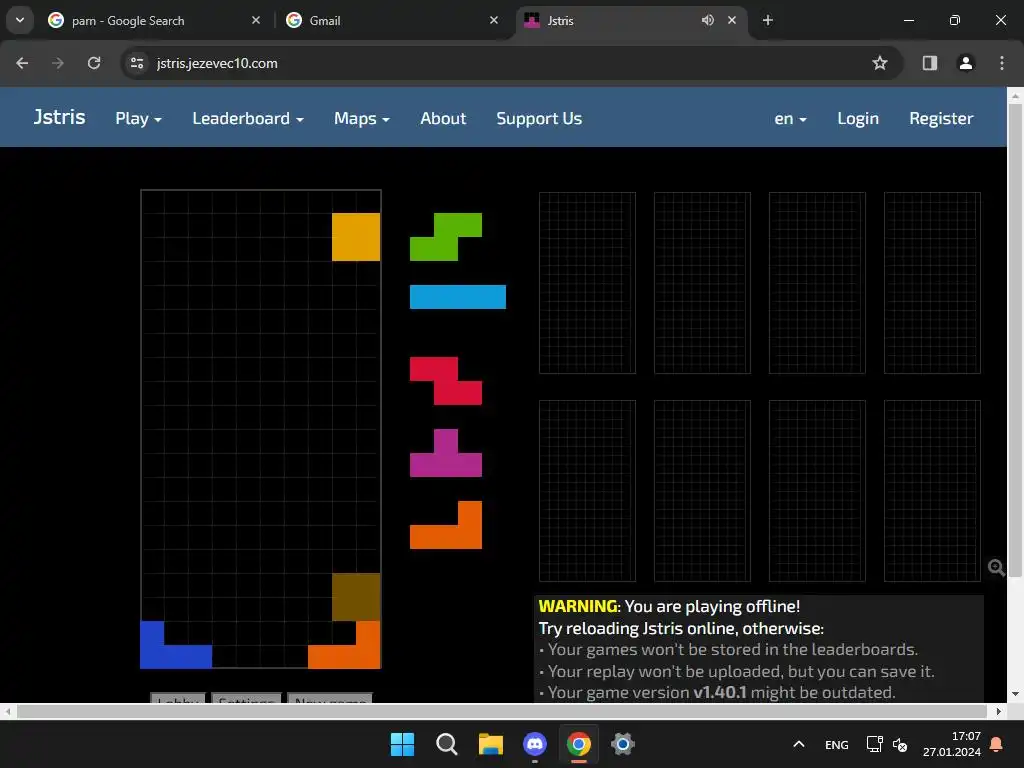The image size is (1024, 768).
Task: Bookmark this page with the star icon
Action: point(880,63)
